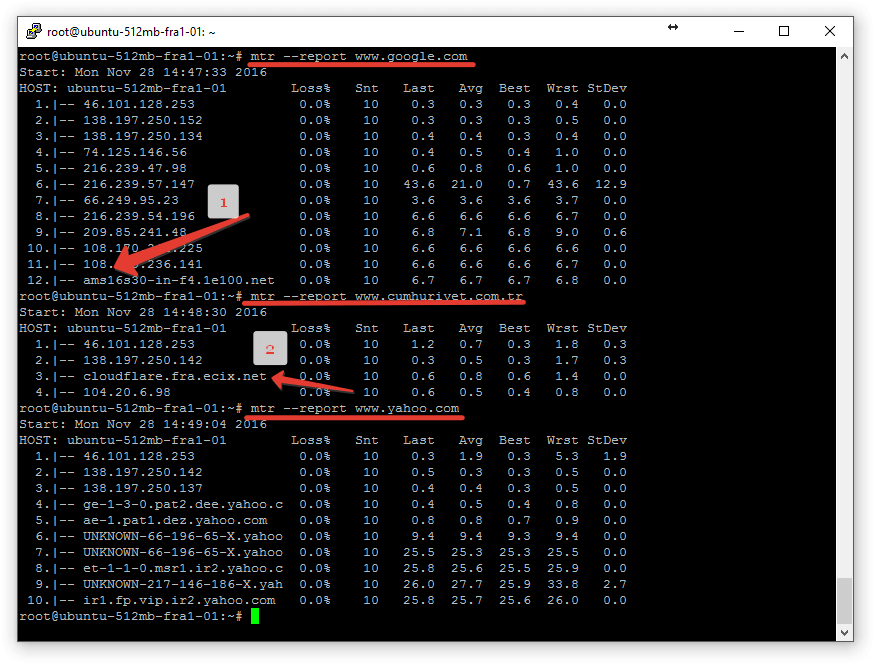Click the scrollbar up arrow
The width and height of the screenshot is (875, 664).
[x=845, y=55]
